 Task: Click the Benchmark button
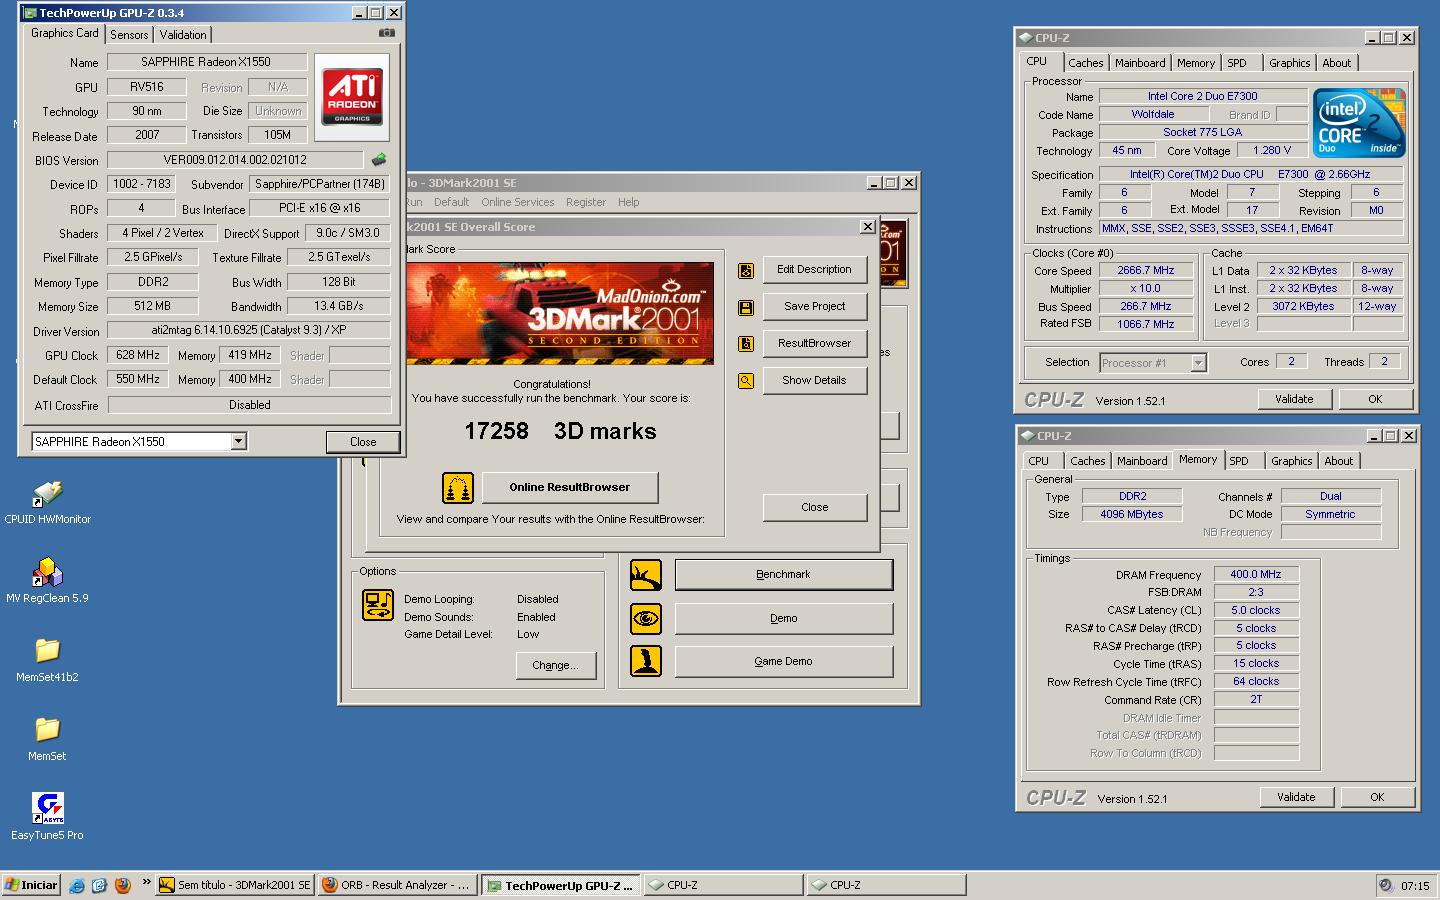784,575
